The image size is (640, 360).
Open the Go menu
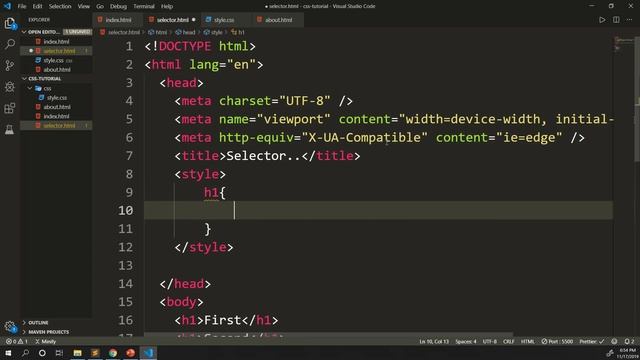[x=100, y=6]
